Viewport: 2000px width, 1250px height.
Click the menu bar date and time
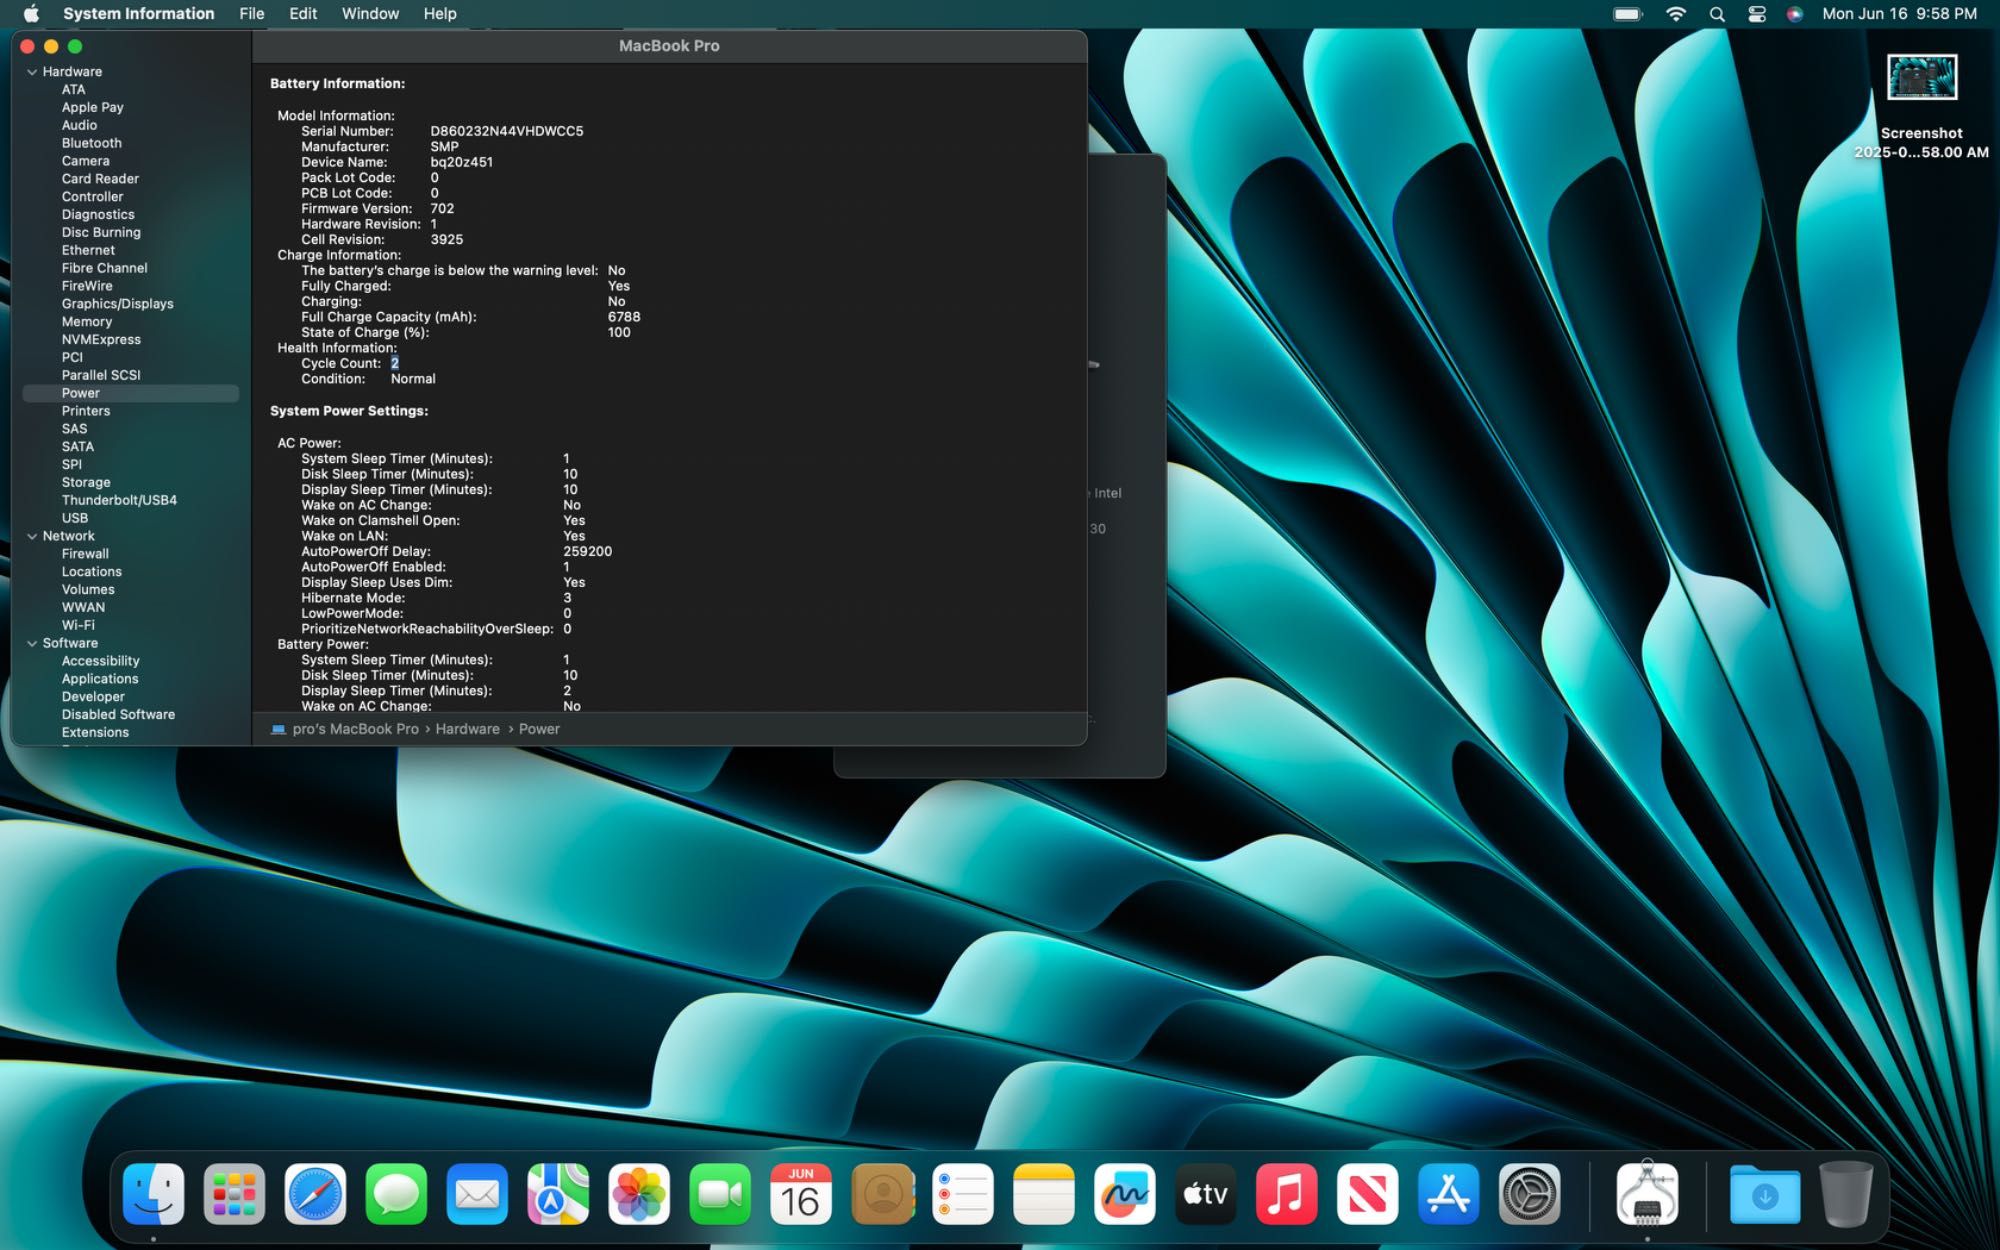[1899, 14]
